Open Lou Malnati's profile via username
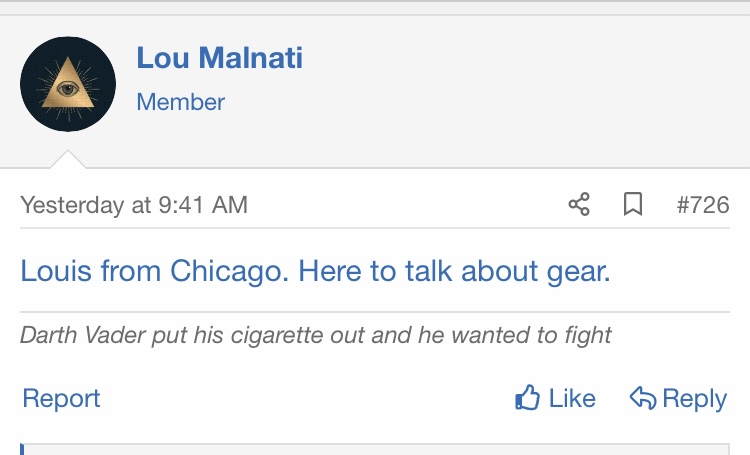 [219, 58]
